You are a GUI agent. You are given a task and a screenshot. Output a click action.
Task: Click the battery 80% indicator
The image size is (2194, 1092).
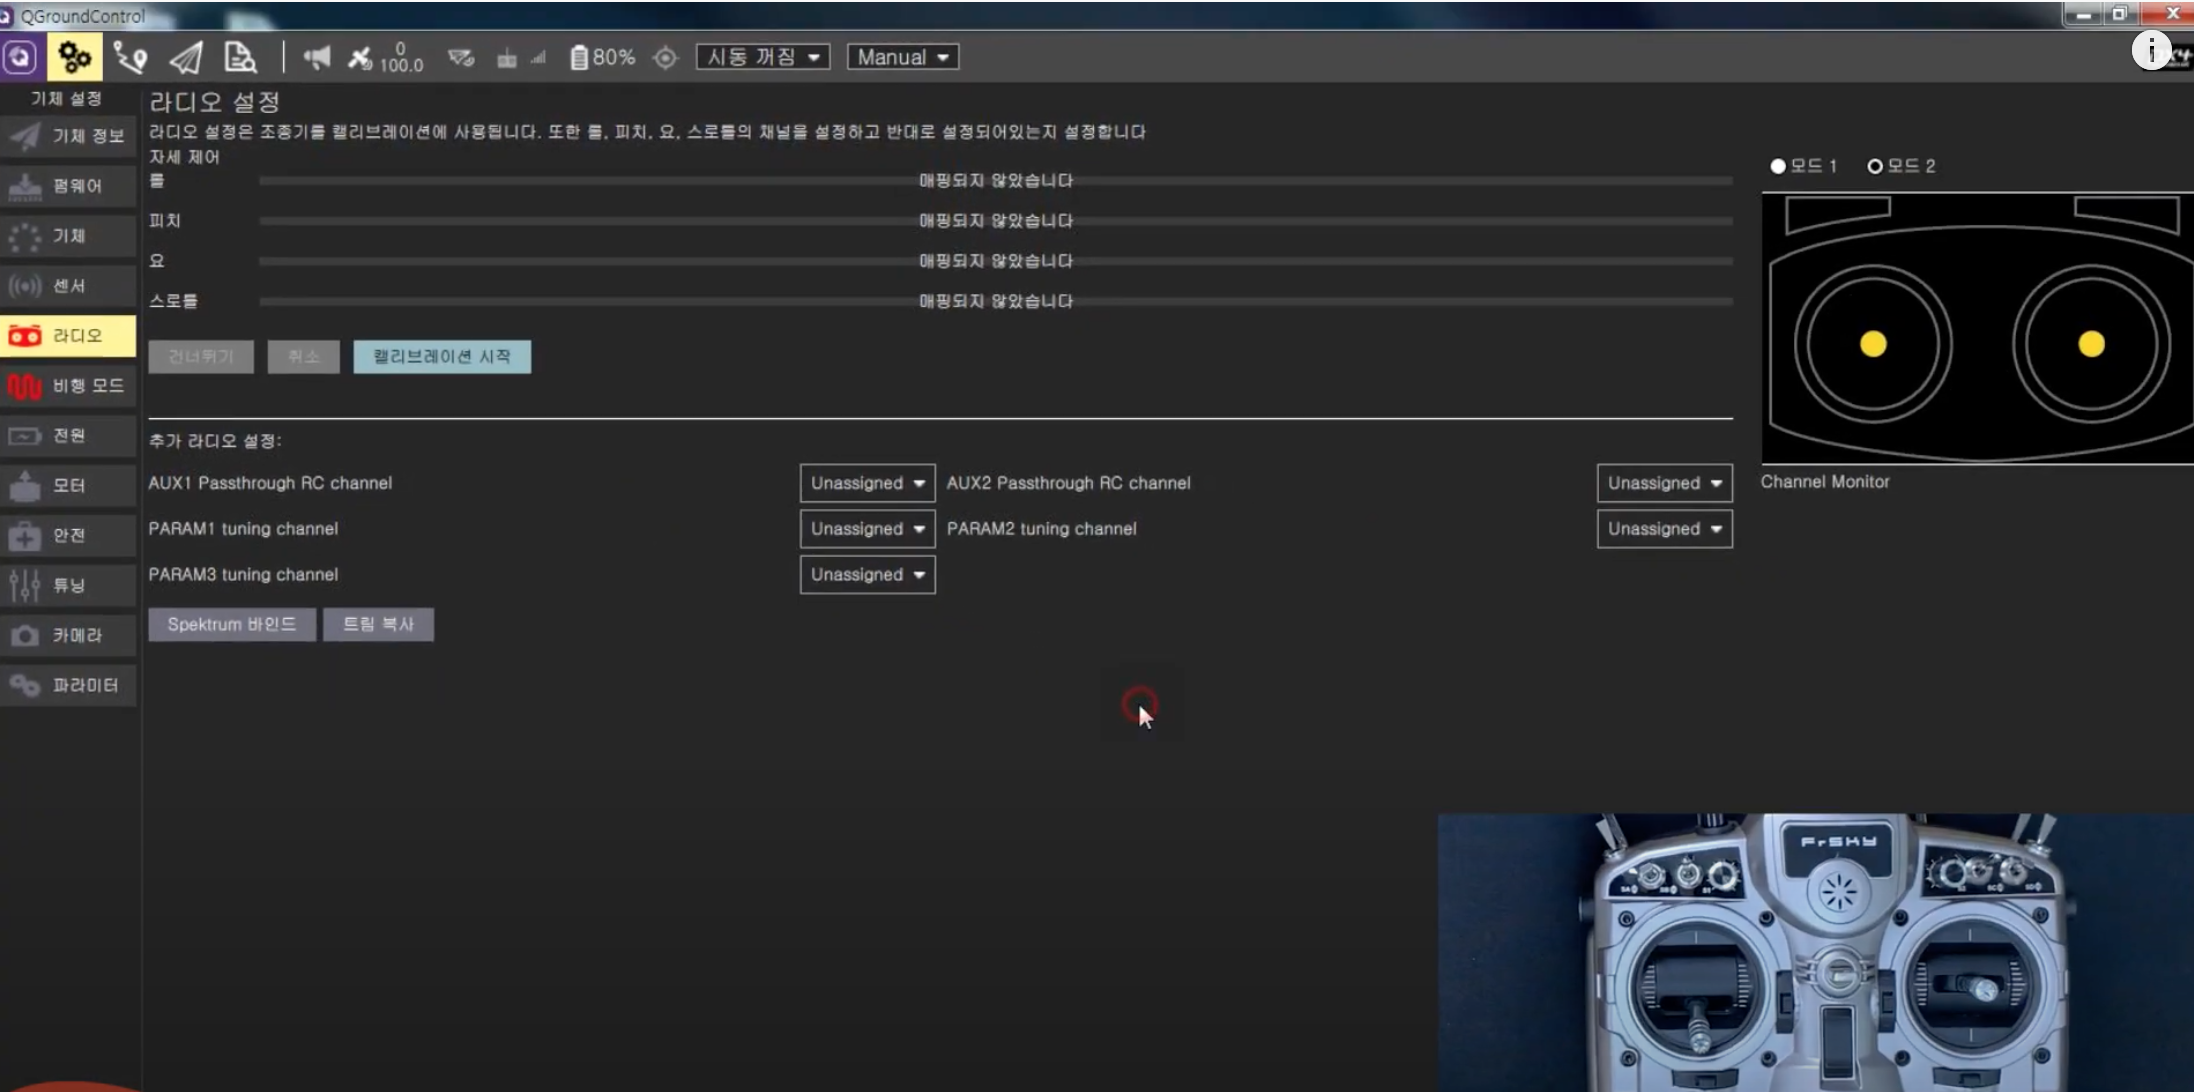(x=602, y=57)
